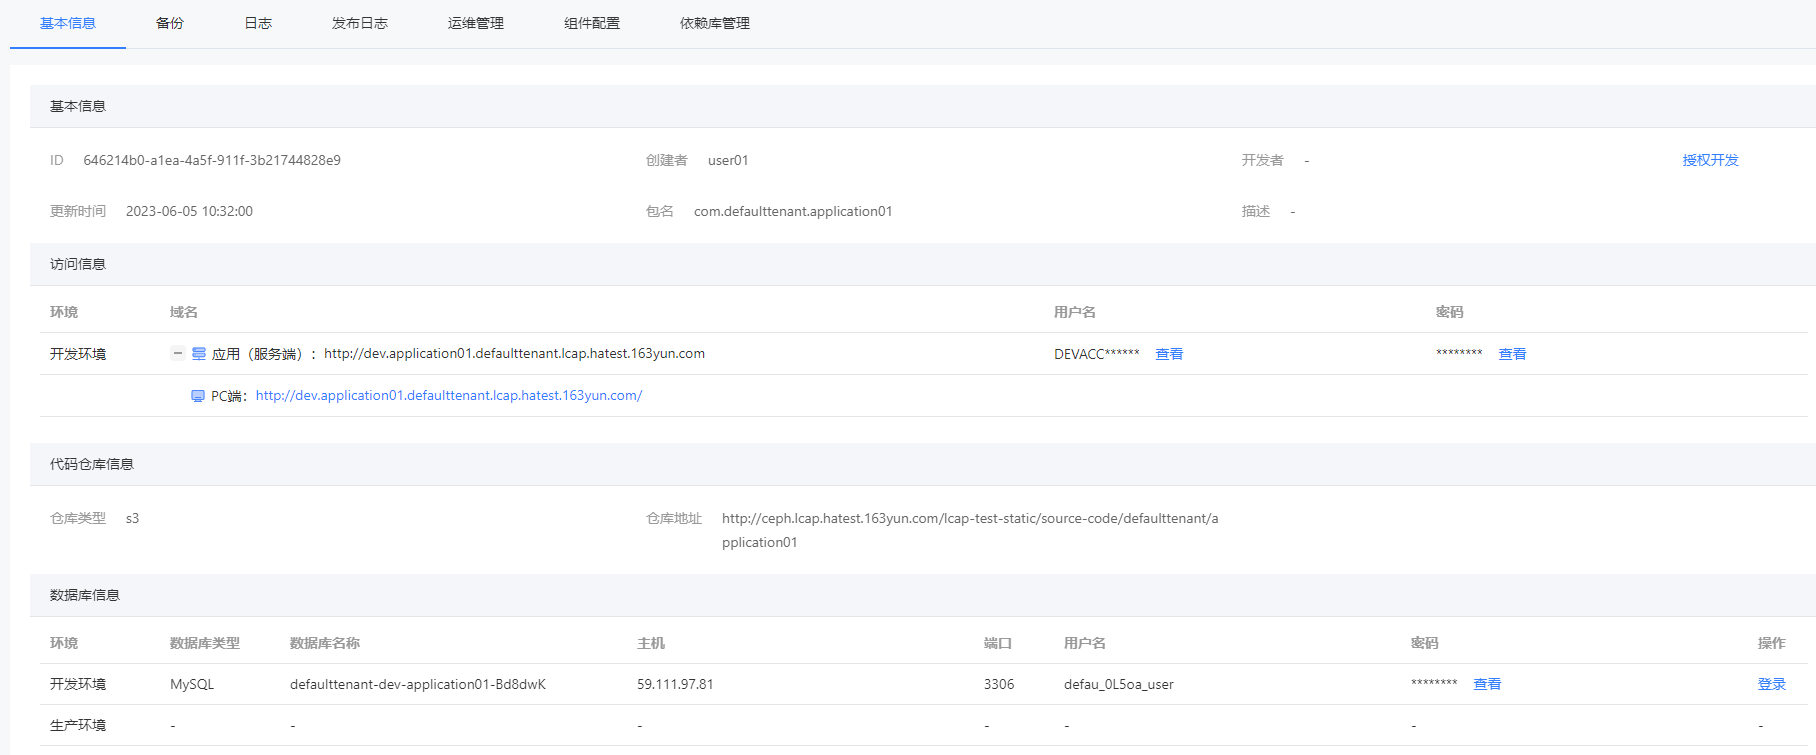Collapse the 应用(服务端) row with minus icon
Image resolution: width=1816 pixels, height=755 pixels.
point(178,353)
